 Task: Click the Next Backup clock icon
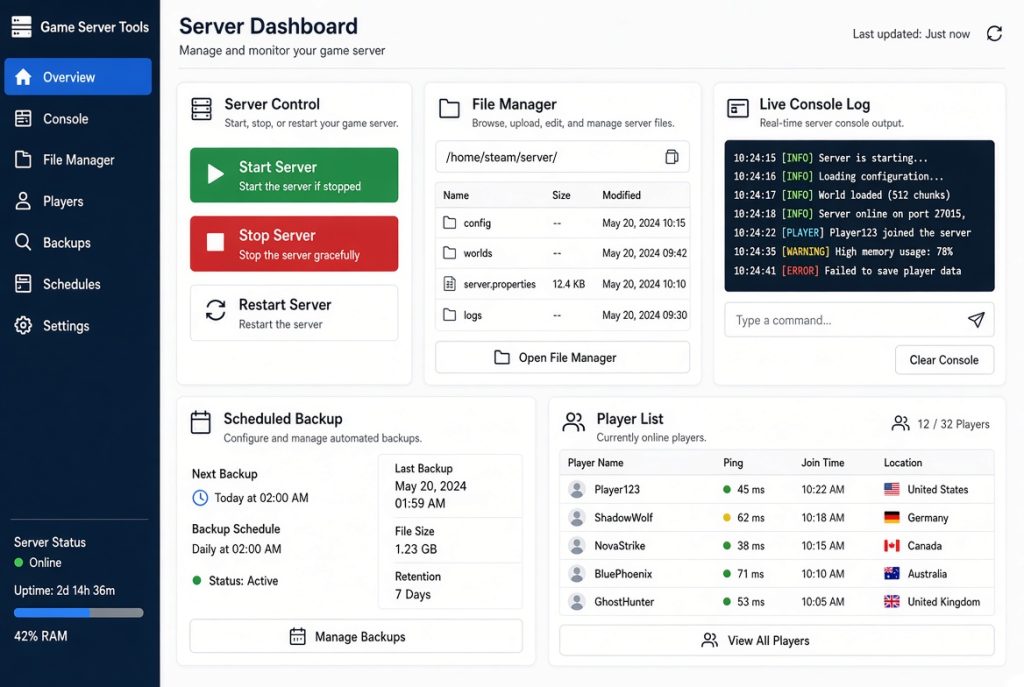[x=200, y=498]
